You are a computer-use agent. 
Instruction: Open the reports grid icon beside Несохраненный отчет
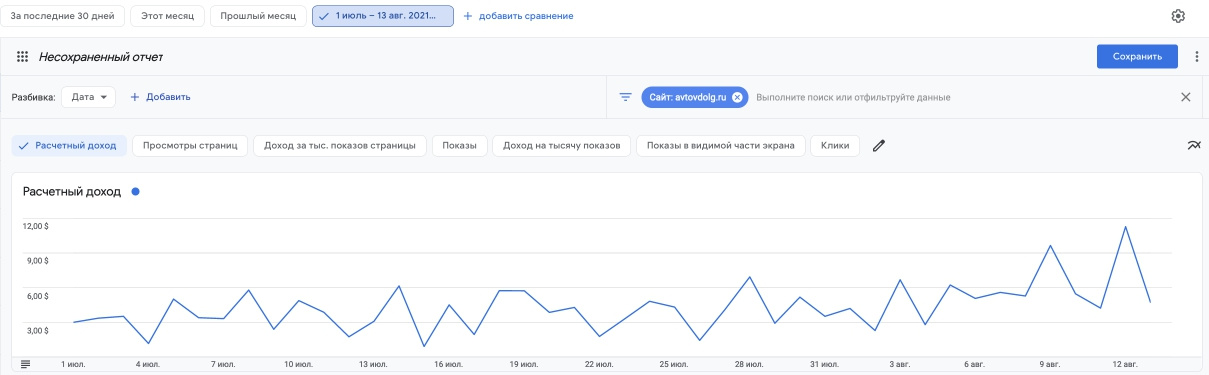22,57
